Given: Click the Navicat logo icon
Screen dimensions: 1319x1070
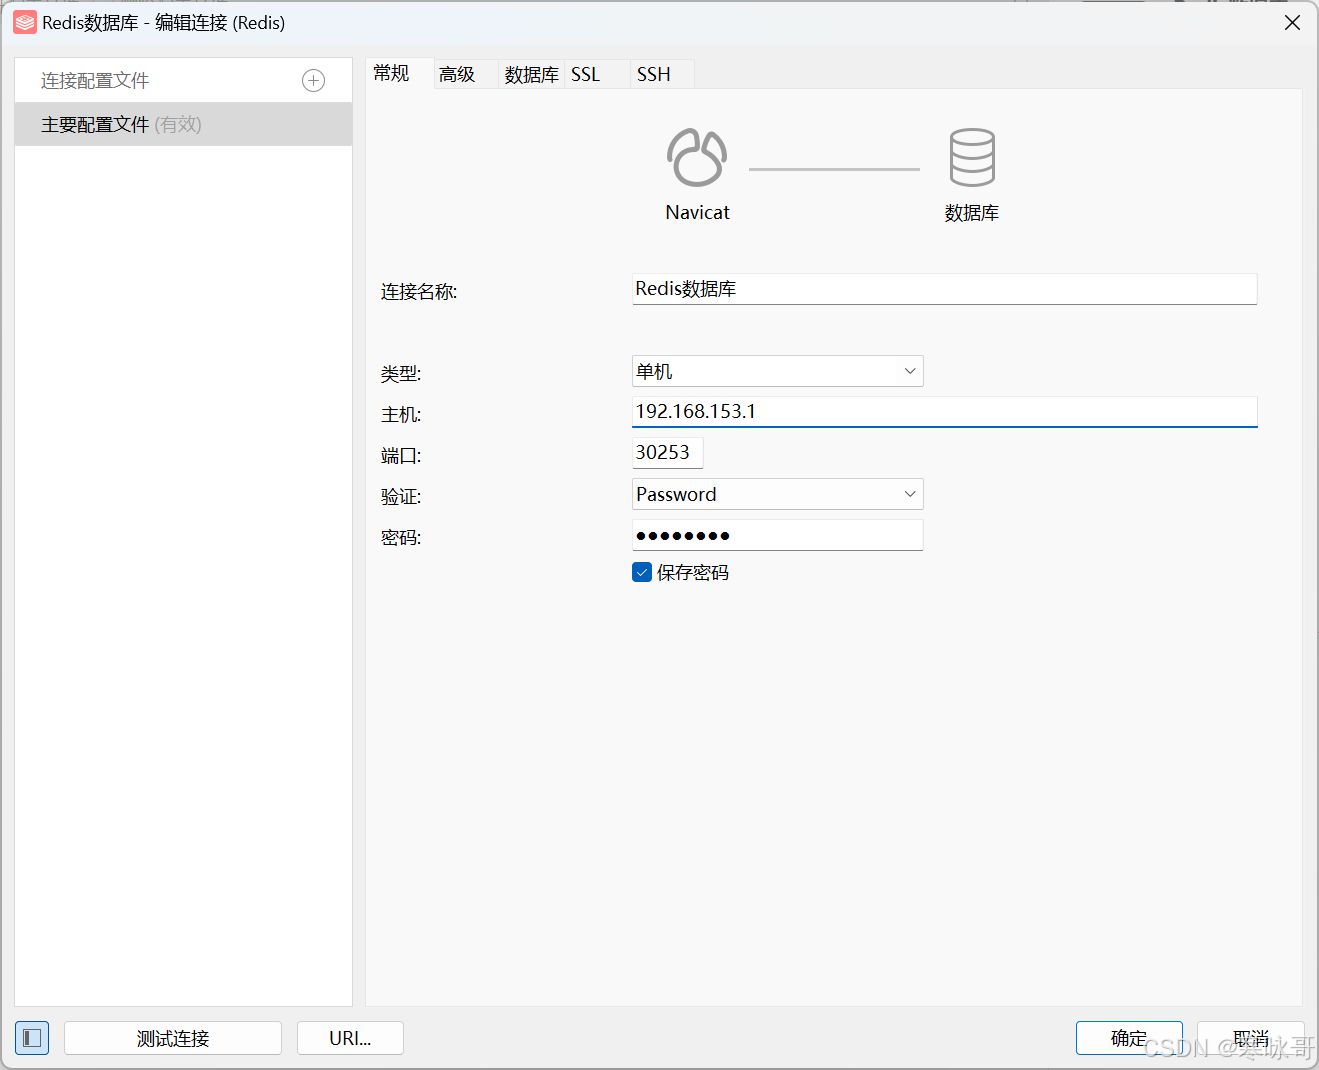Looking at the screenshot, I should coord(697,157).
